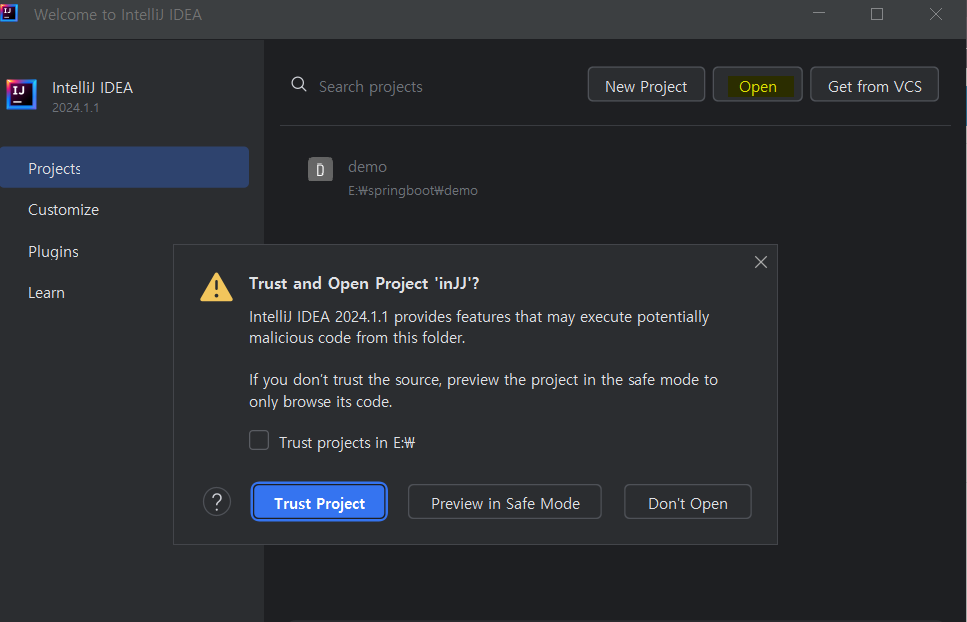
Task: Click the yellow warning triangle icon
Action: [216, 287]
